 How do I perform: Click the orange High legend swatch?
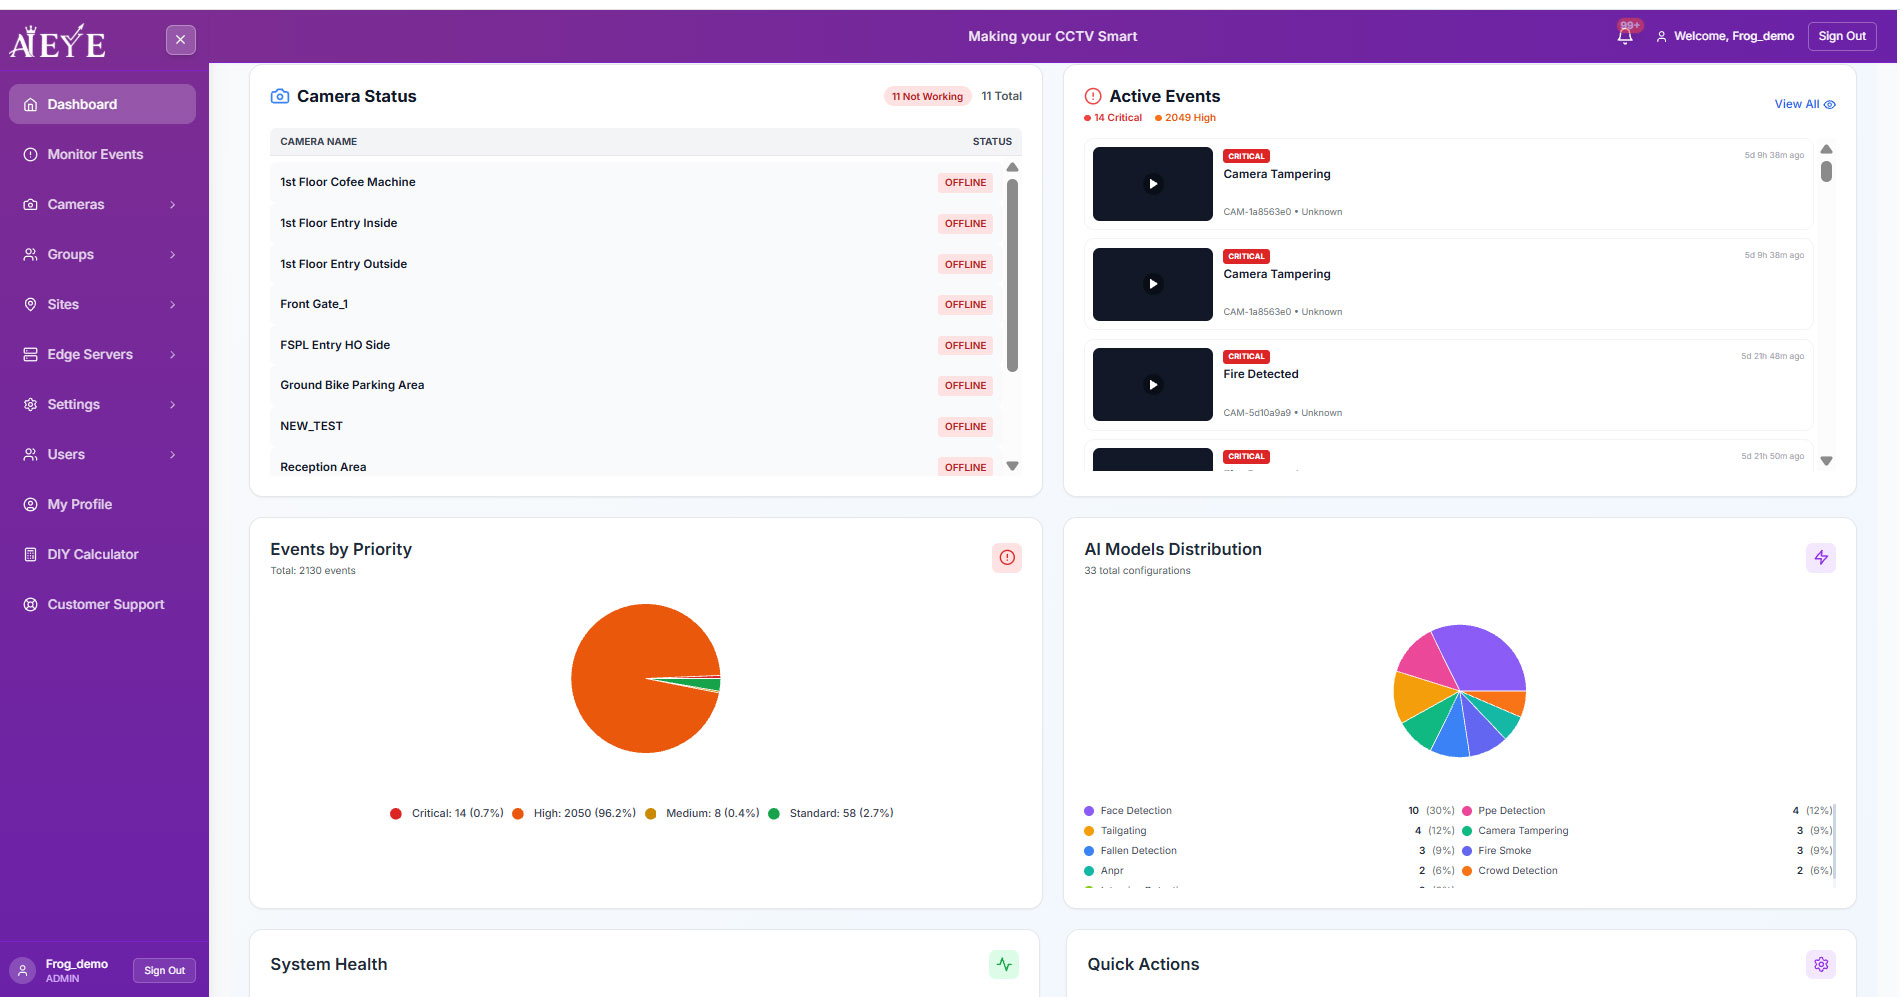[518, 814]
